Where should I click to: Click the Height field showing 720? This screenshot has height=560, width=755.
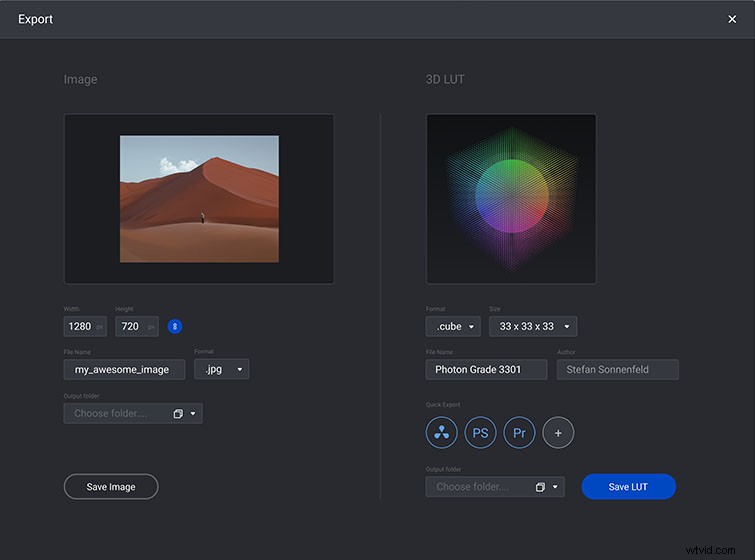(x=137, y=326)
